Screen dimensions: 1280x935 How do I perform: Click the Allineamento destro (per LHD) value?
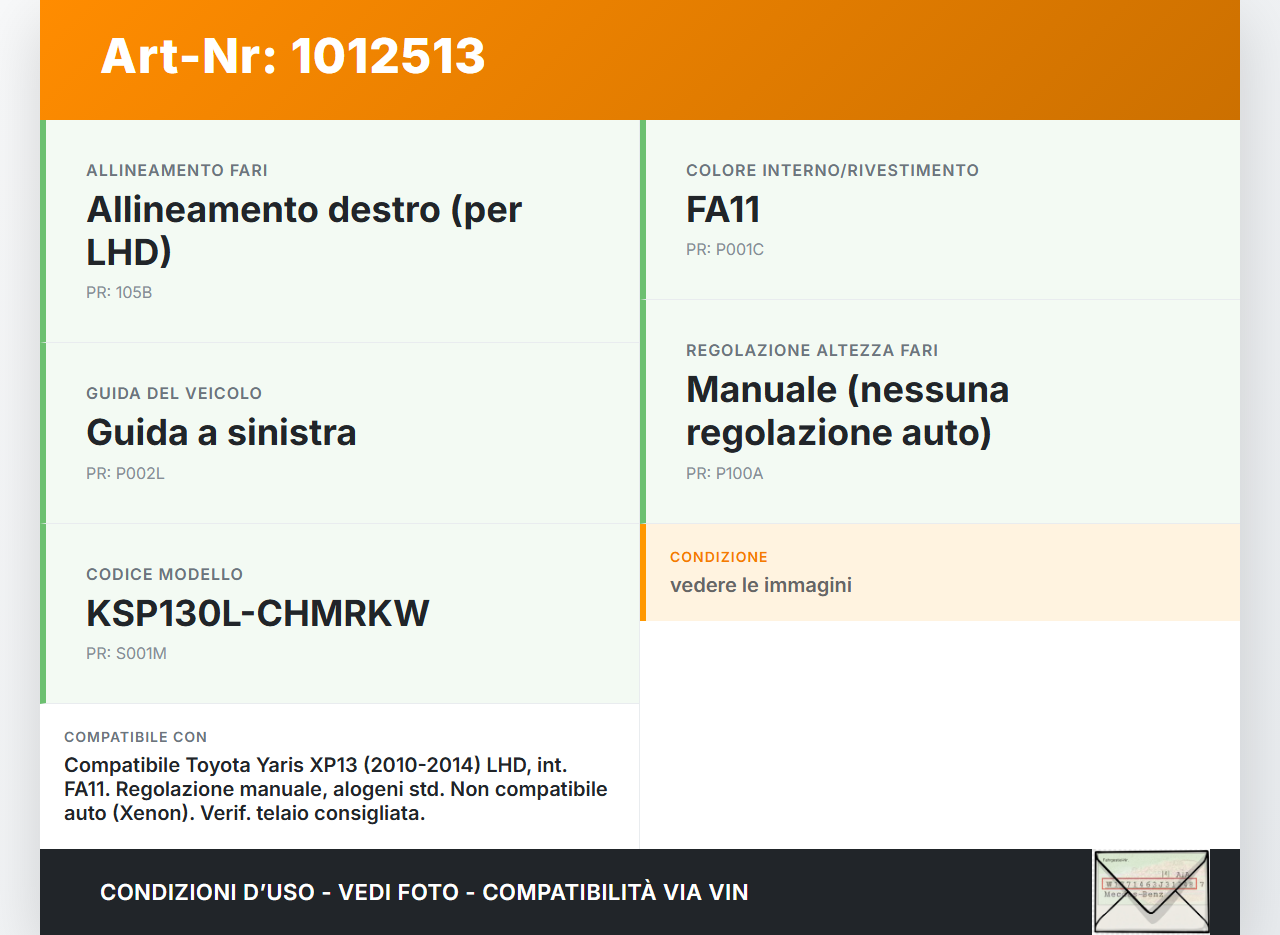click(304, 230)
